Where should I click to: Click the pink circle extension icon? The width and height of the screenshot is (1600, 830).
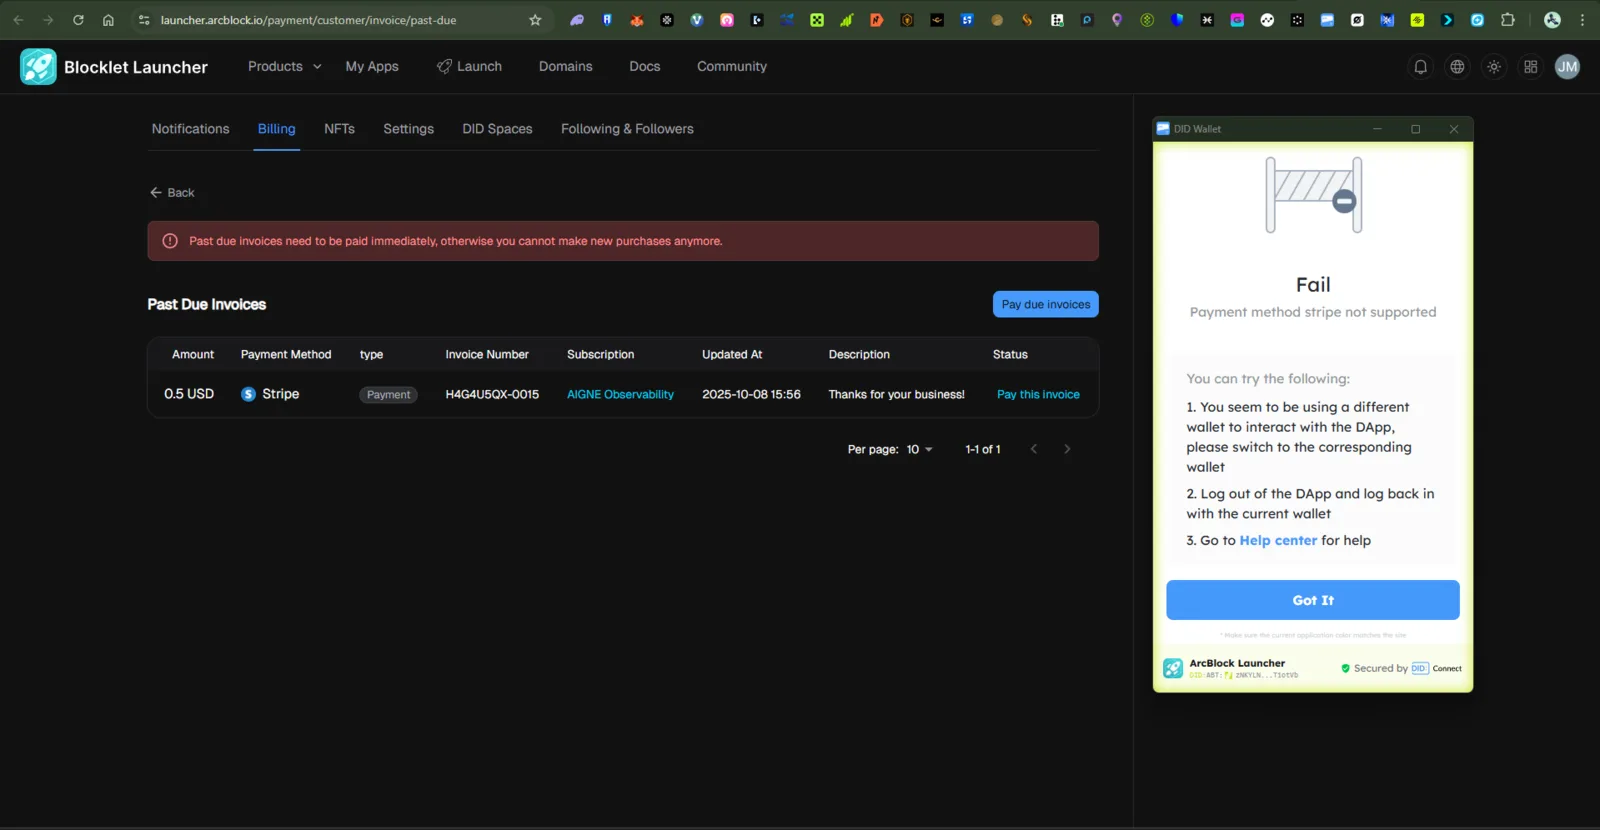727,20
